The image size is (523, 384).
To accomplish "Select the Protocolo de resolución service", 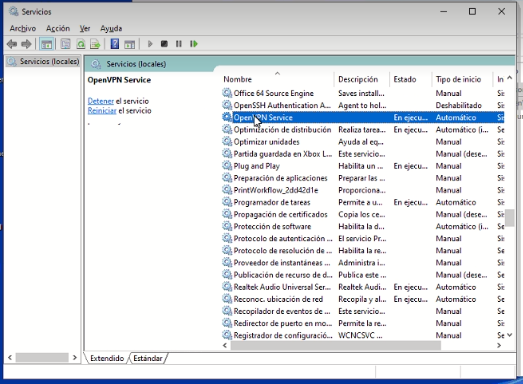I will click(363, 251).
